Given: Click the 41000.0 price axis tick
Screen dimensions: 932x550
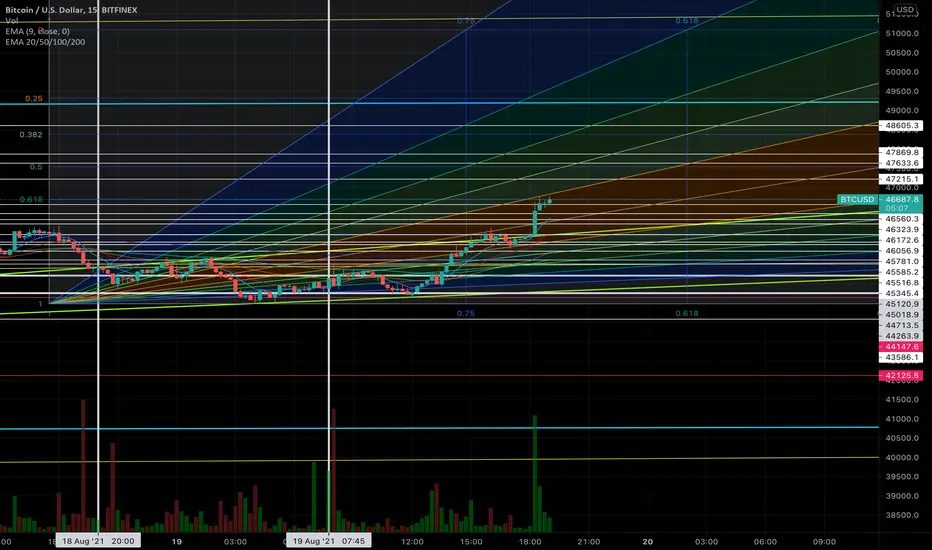Looking at the screenshot, I should point(902,419).
